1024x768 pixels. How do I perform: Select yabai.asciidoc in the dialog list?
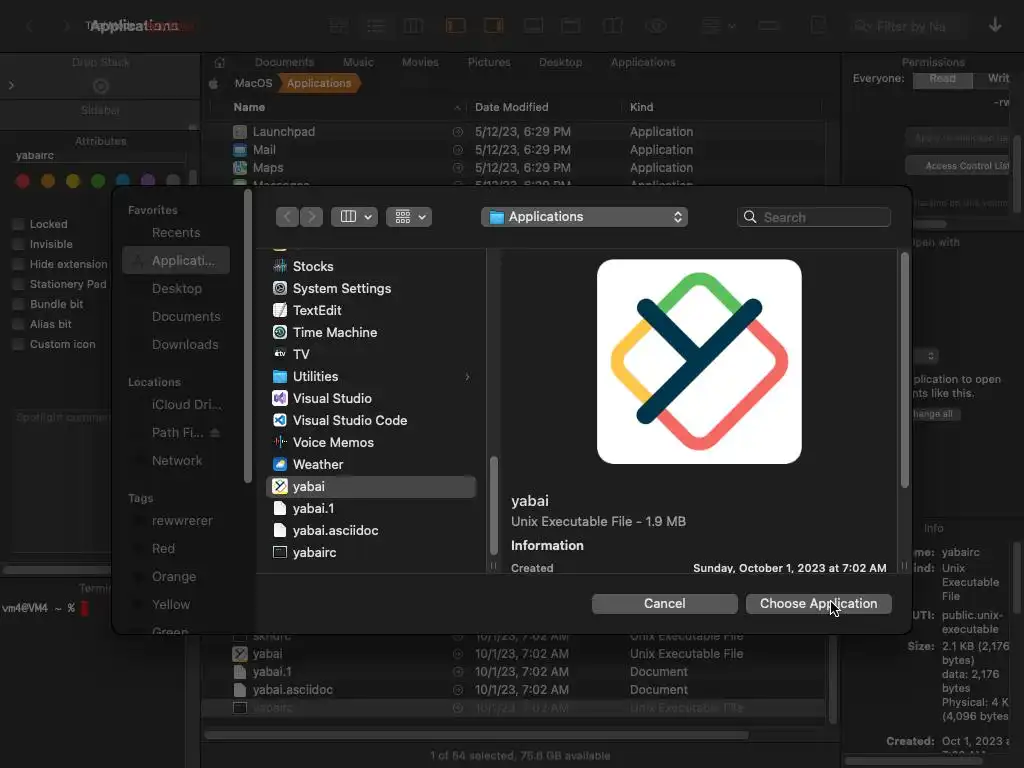pyautogui.click(x=371, y=530)
